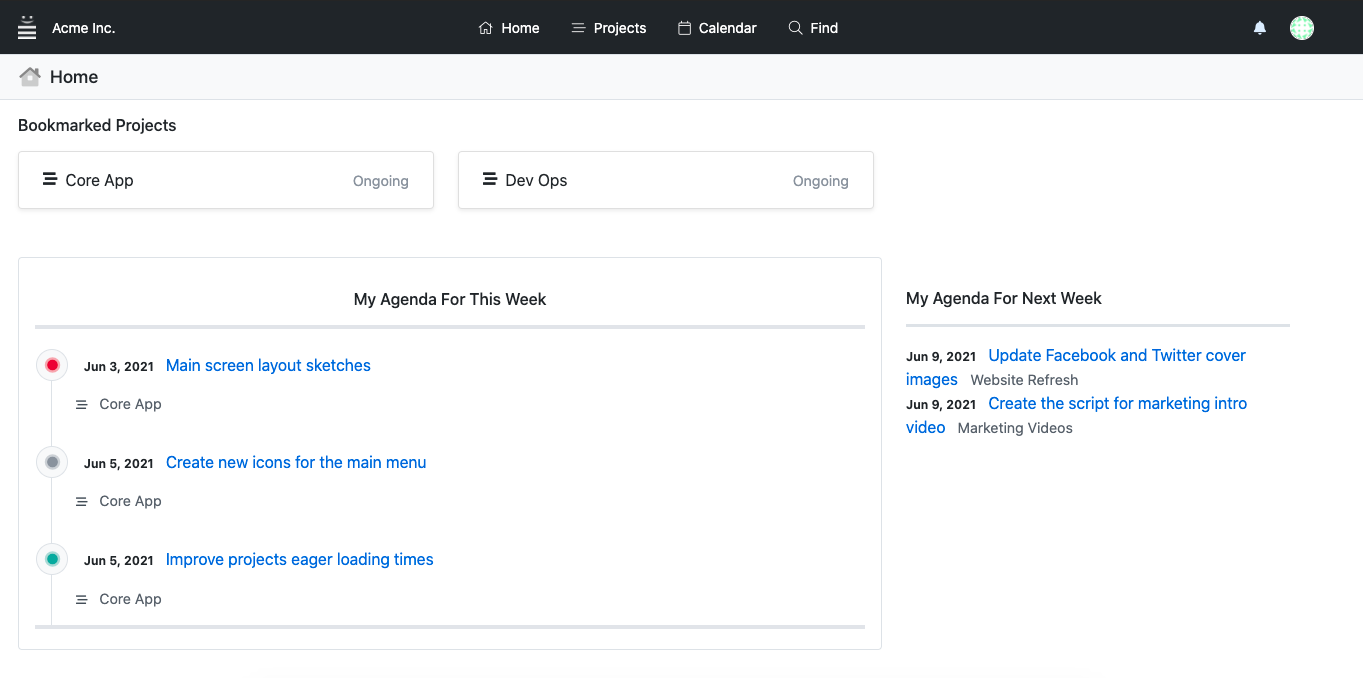Open the Projects menu from the top bar
This screenshot has width=1363, height=678.
(608, 27)
